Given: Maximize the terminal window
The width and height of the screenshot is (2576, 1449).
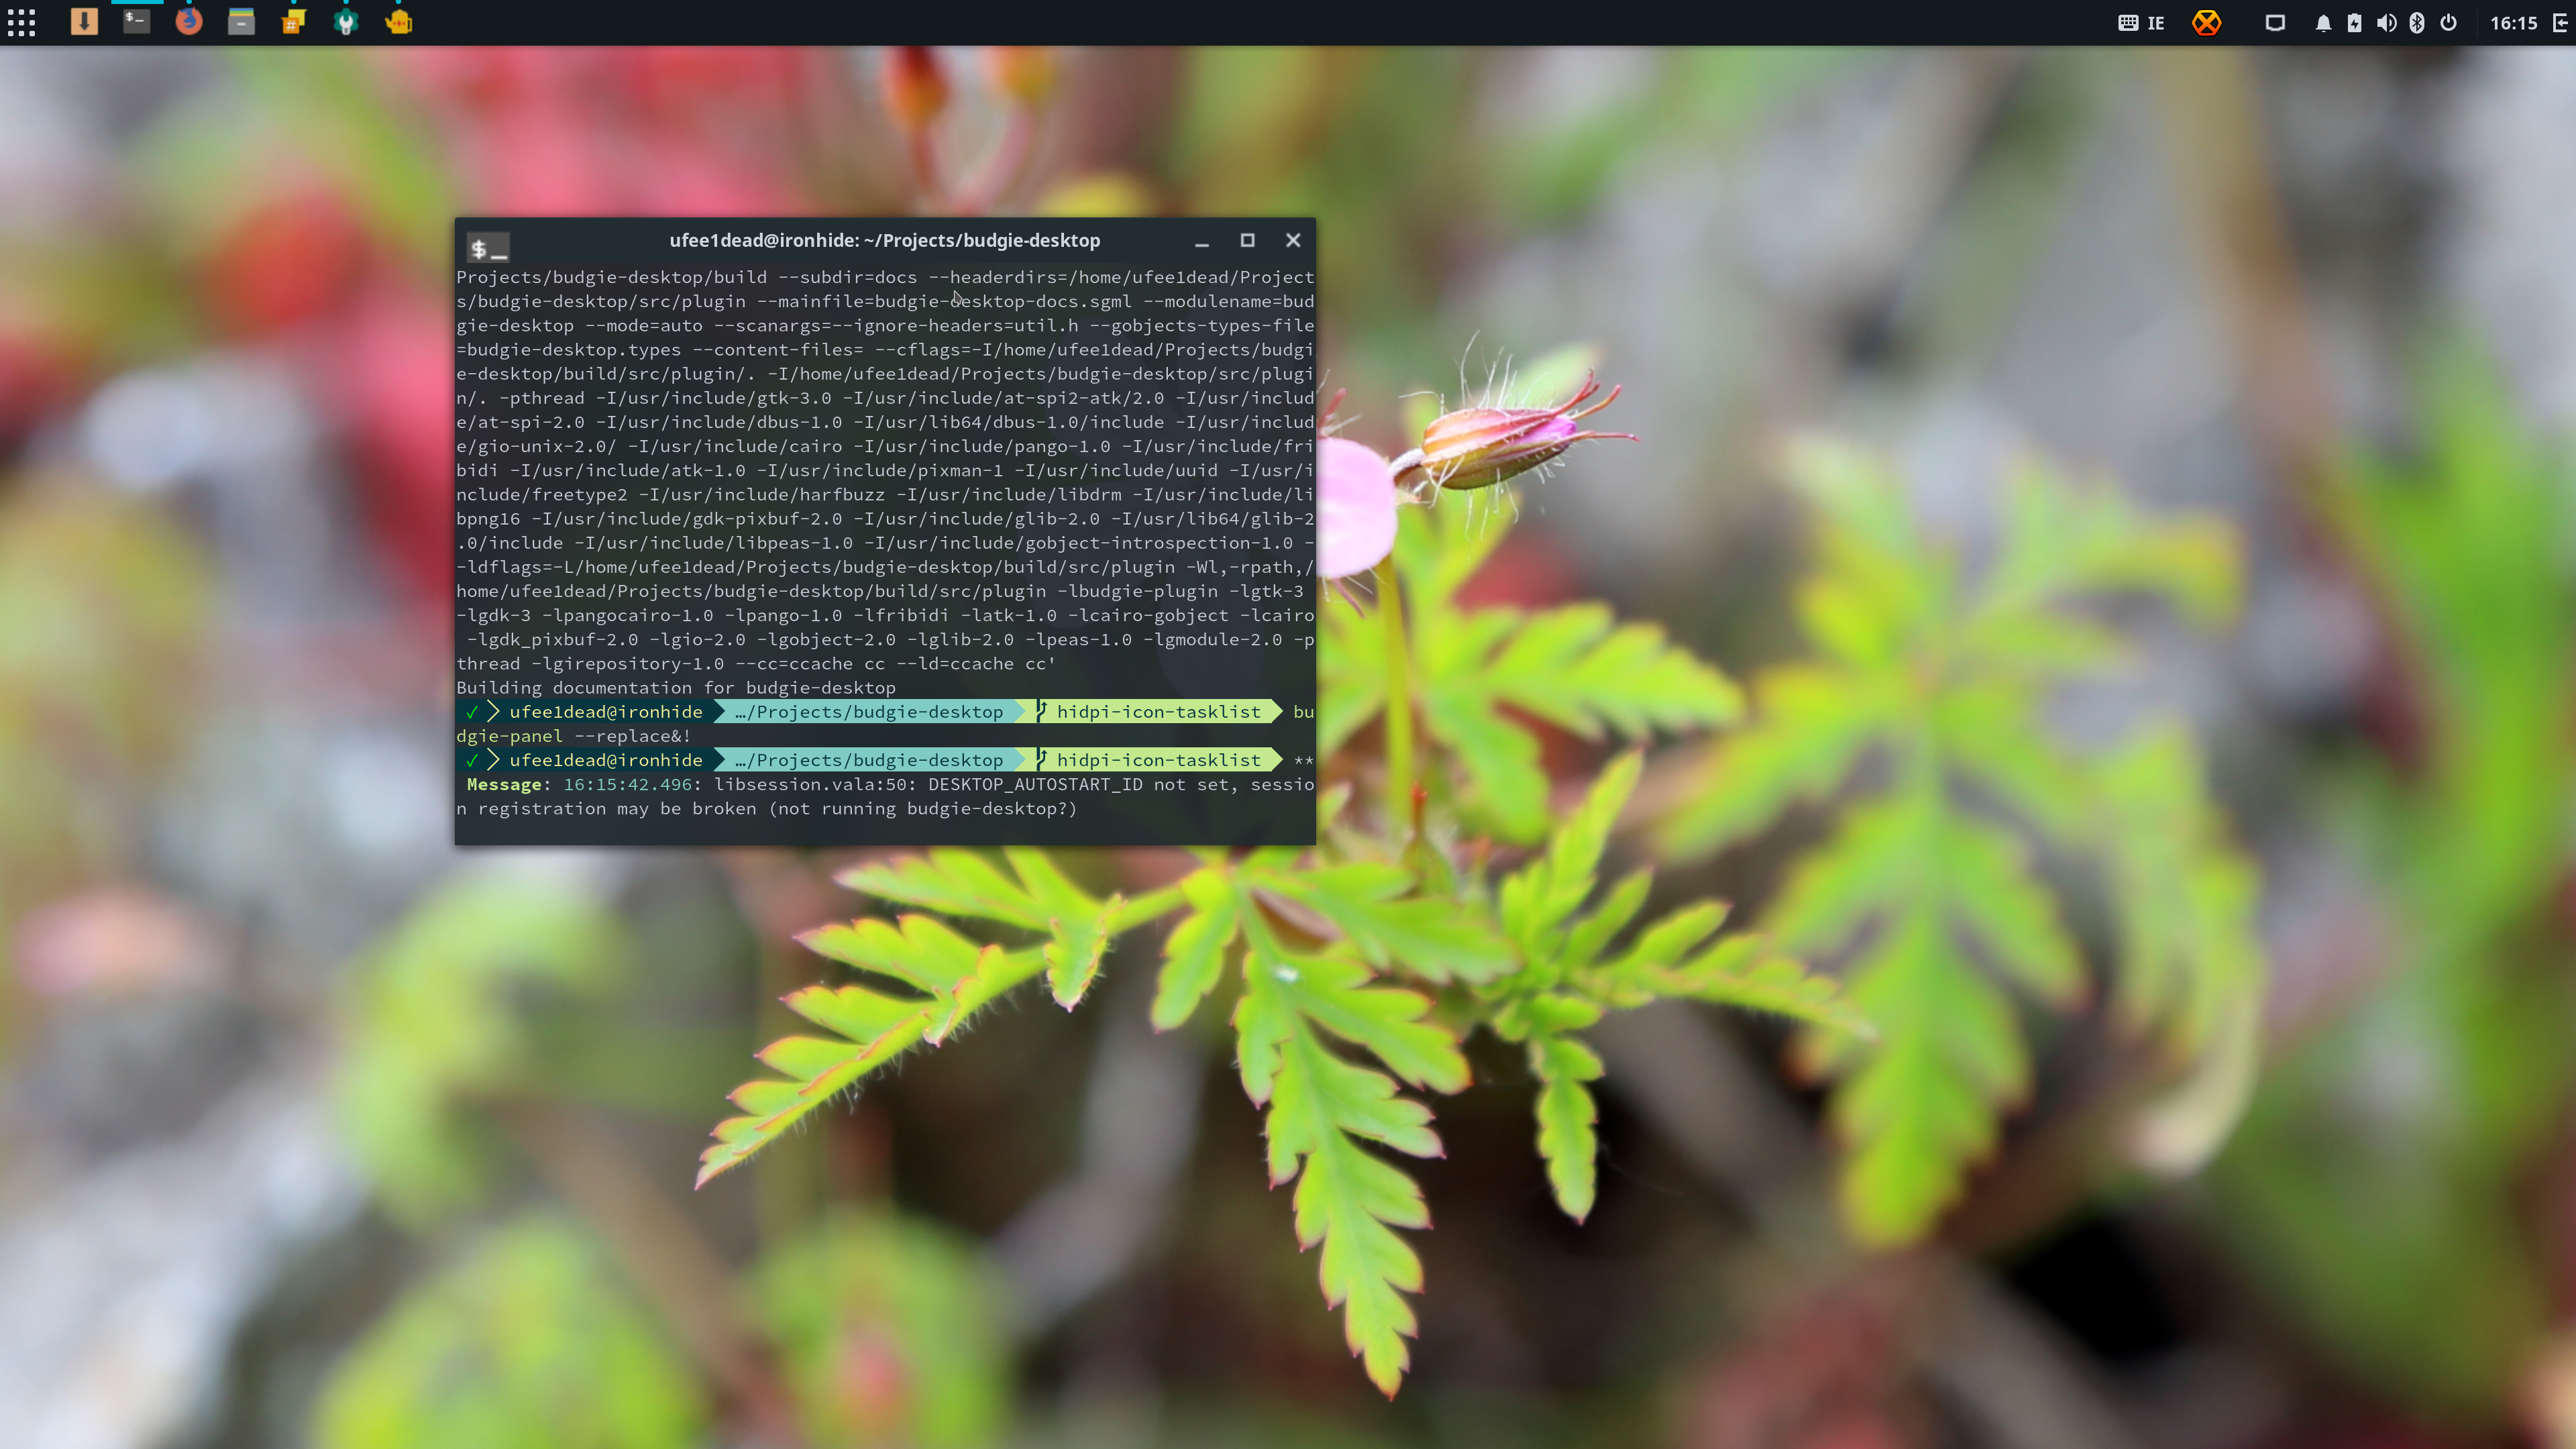Looking at the screenshot, I should [1247, 240].
